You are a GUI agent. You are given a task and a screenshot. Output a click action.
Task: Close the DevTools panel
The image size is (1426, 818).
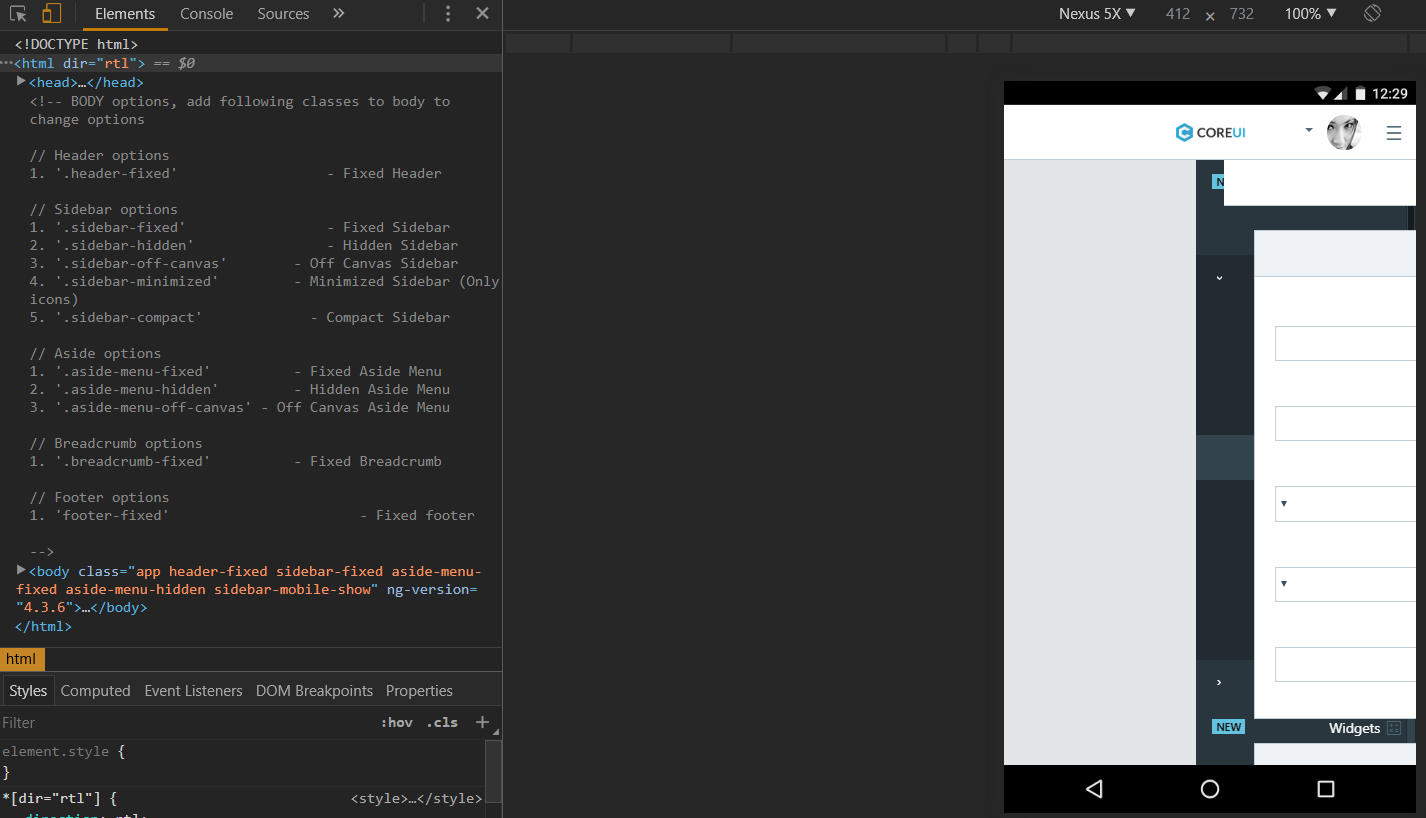click(x=482, y=14)
